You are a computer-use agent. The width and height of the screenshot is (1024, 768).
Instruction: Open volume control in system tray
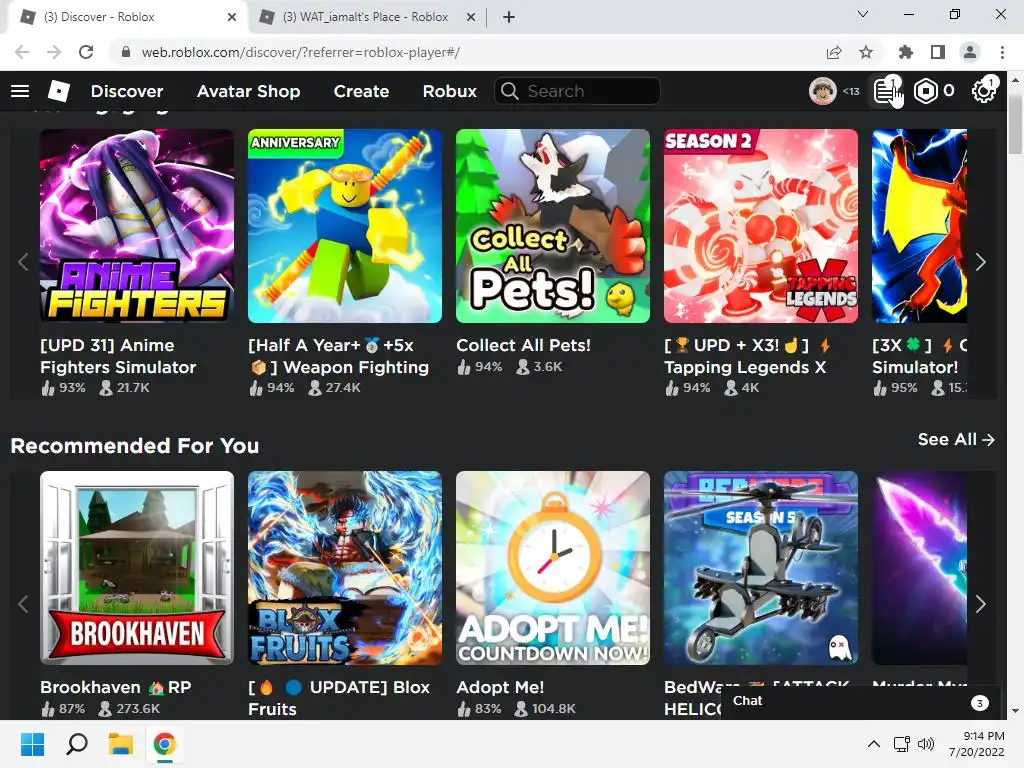pyautogui.click(x=926, y=744)
